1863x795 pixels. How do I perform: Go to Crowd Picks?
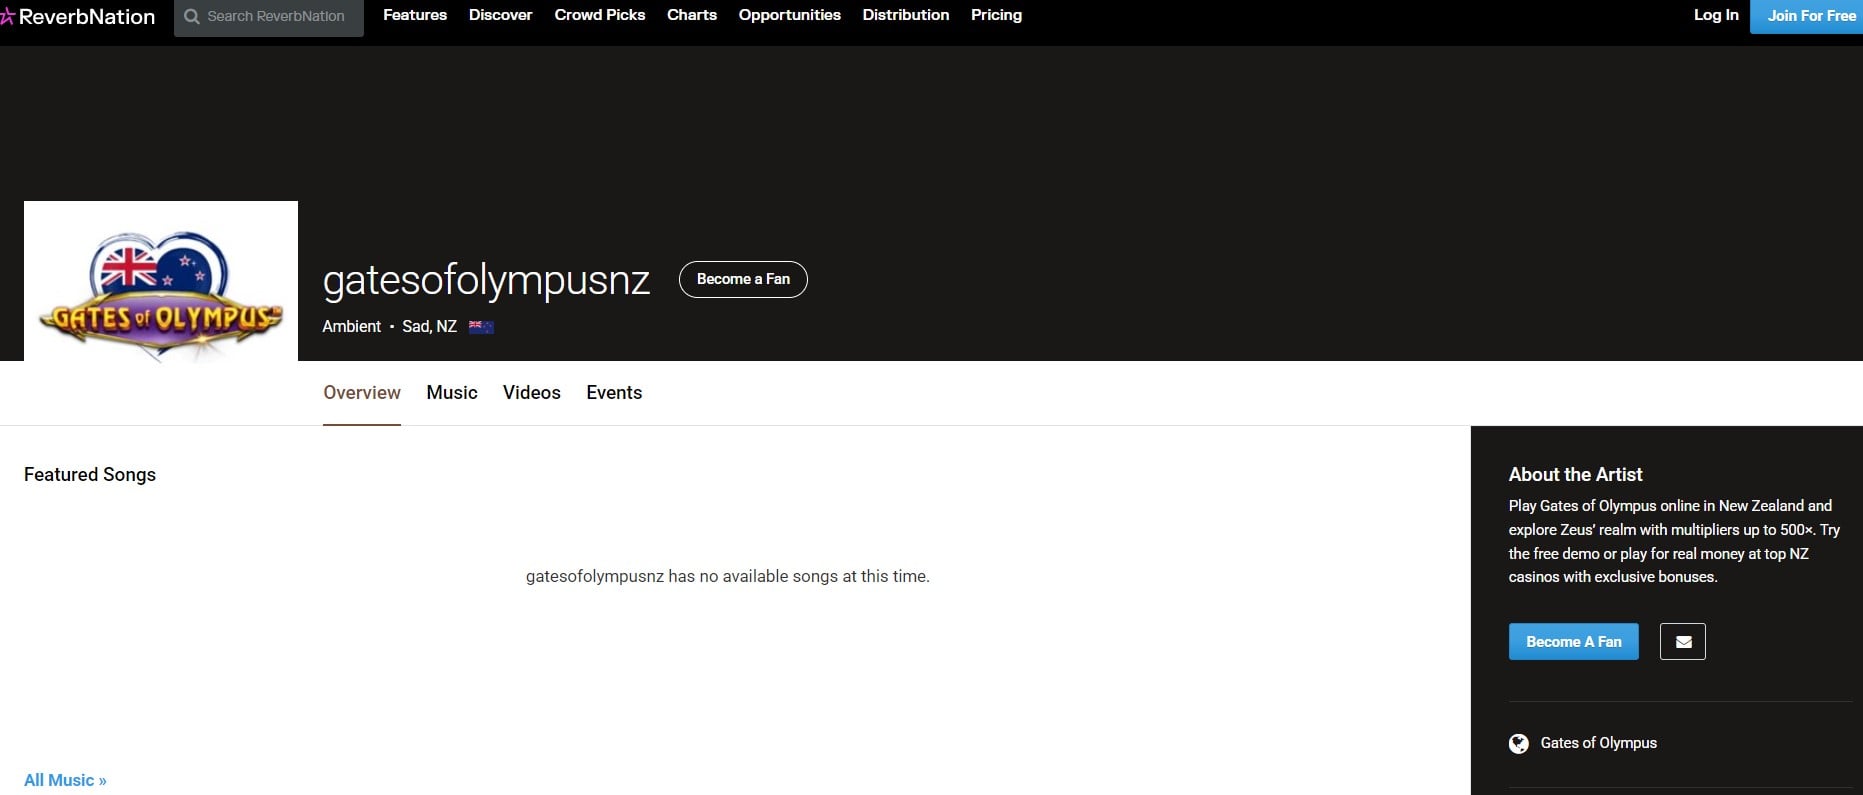click(600, 15)
